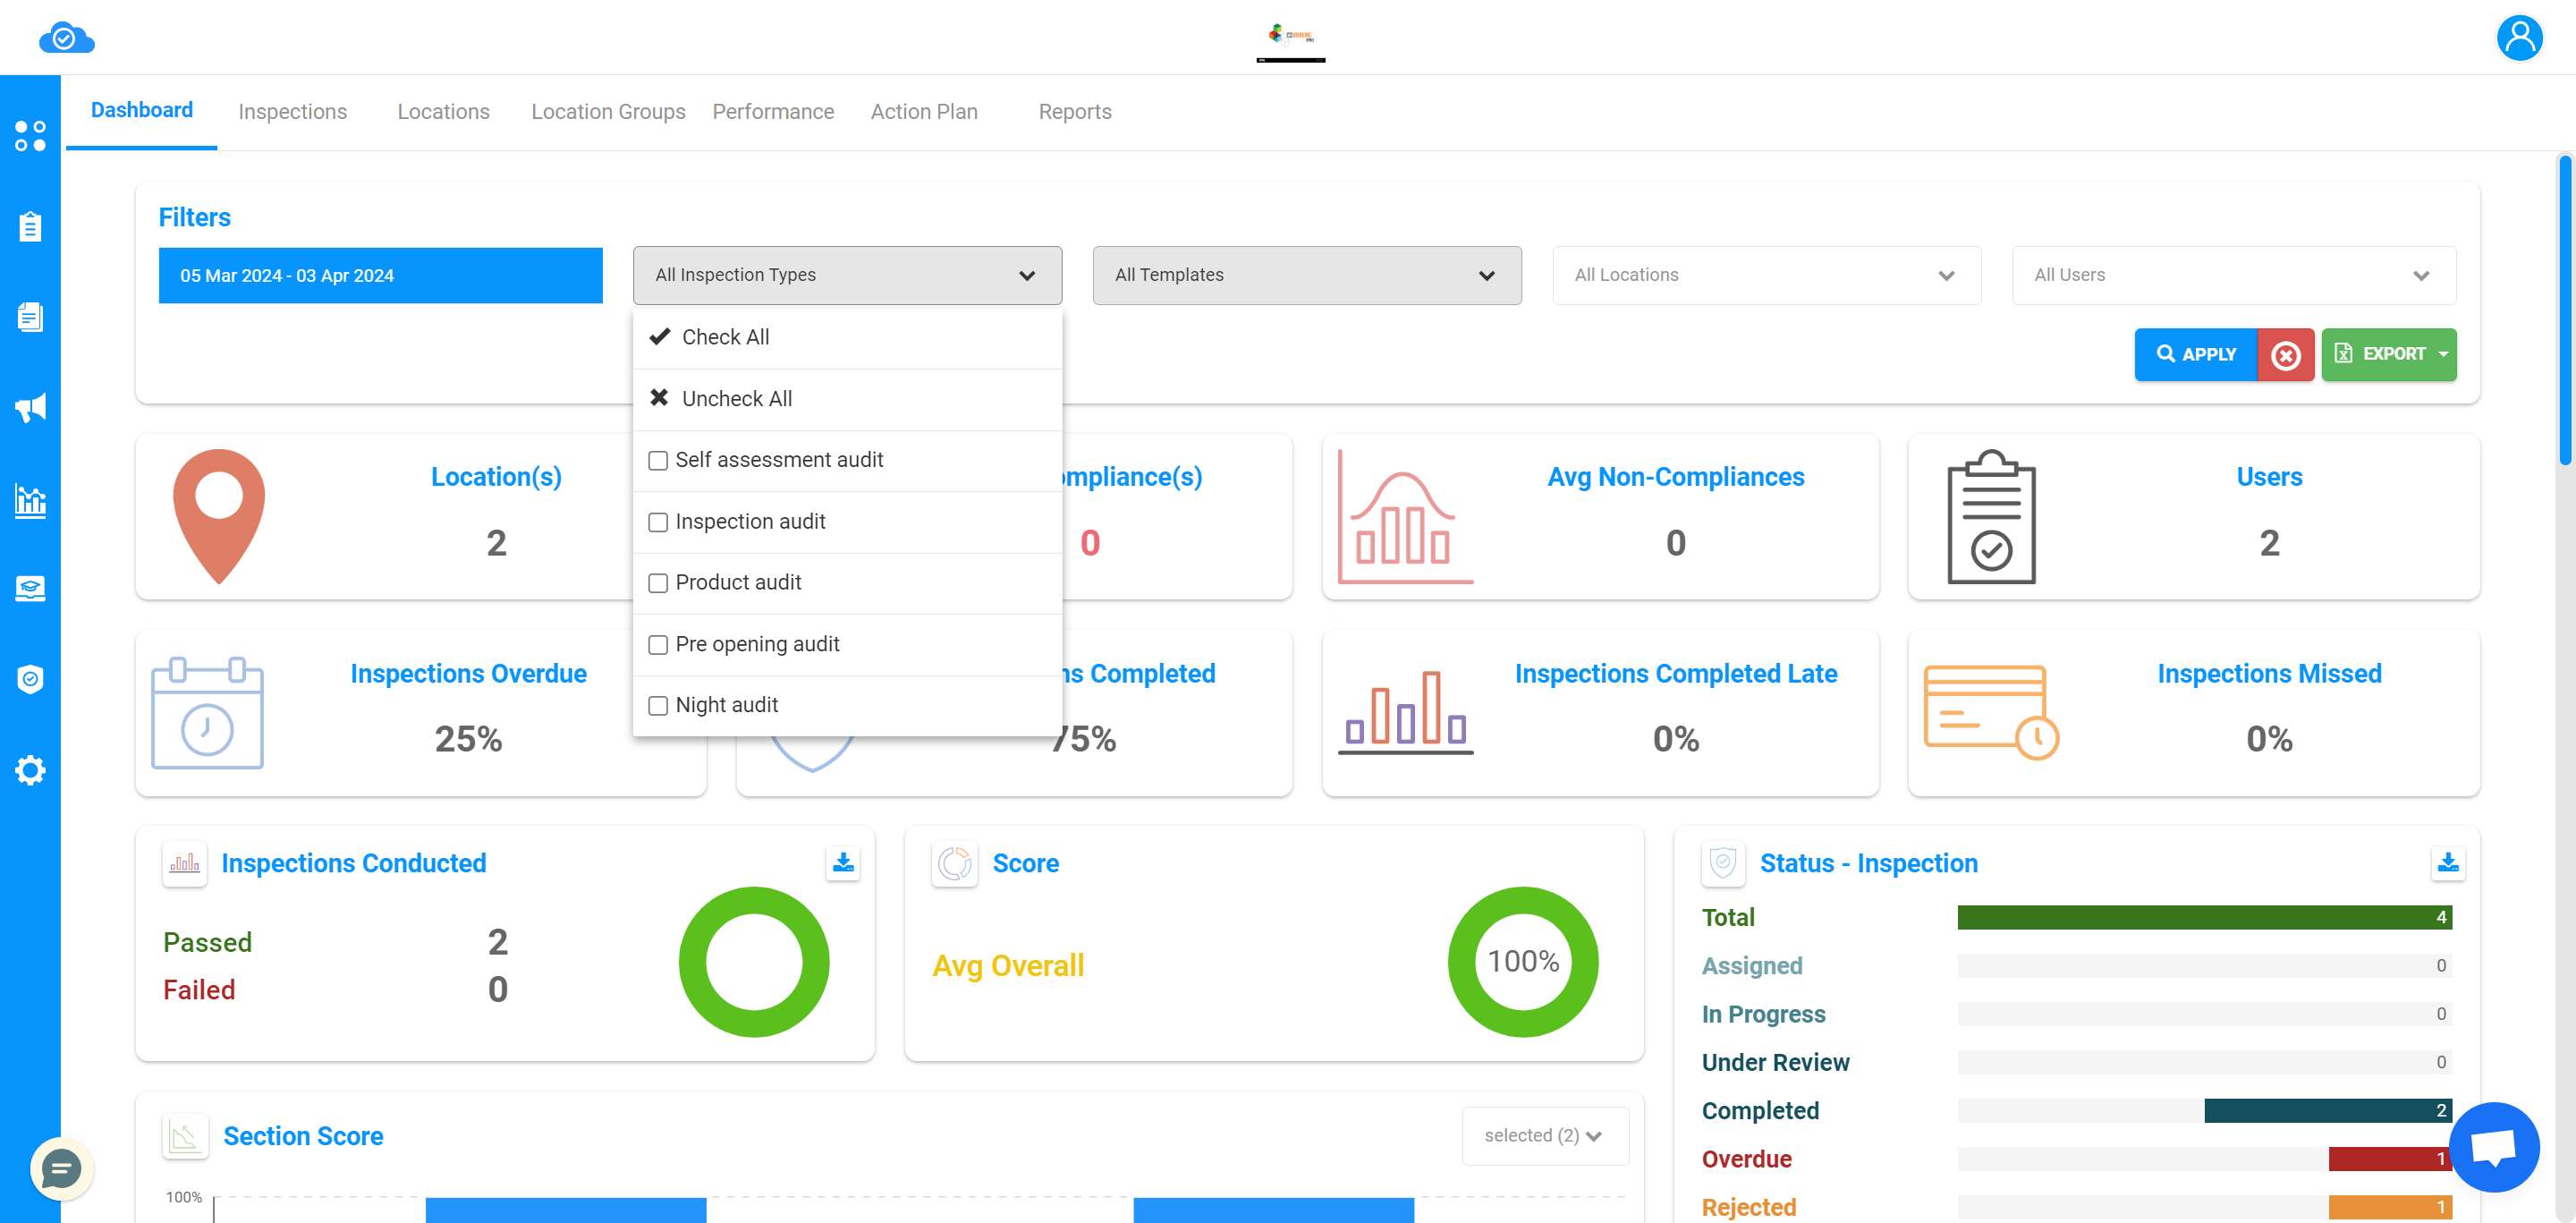
Task: Navigate to the Performance tab
Action: pyautogui.click(x=772, y=112)
